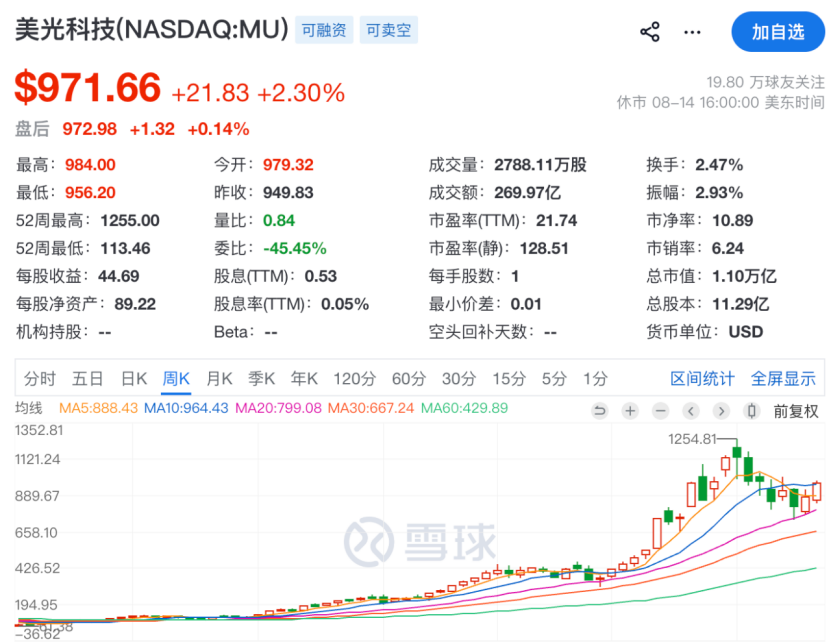This screenshot has height=642, width=831.
Task: Open the three-dot more options menu
Action: pyautogui.click(x=692, y=32)
